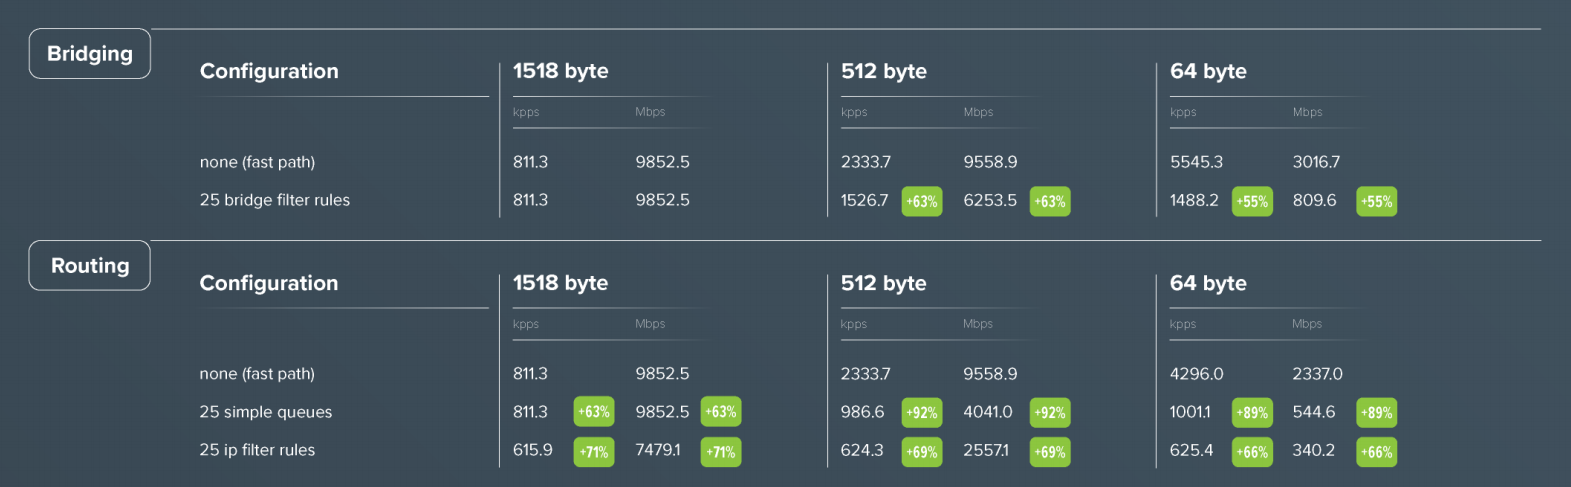Viewport: 1571px width, 487px height.
Task: Select the 64 byte header under Routing
Action: (x=1208, y=283)
